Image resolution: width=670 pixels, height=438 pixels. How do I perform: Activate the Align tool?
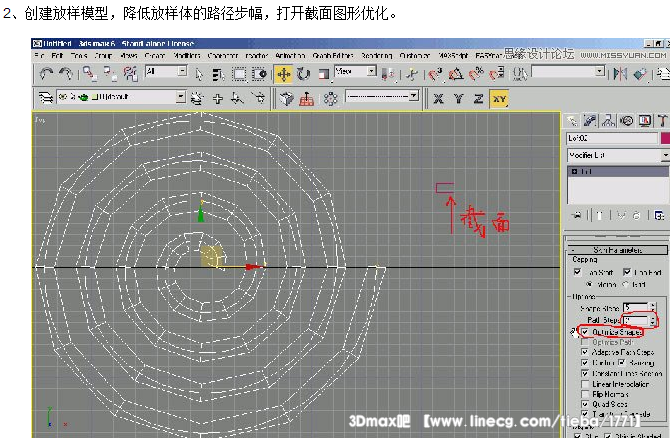tap(640, 74)
